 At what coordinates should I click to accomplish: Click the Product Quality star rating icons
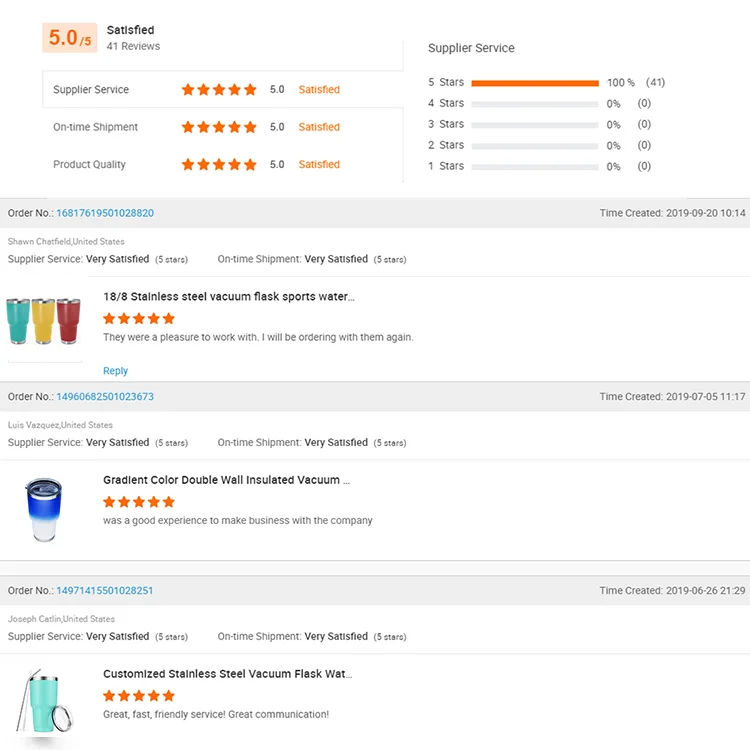(x=219, y=165)
